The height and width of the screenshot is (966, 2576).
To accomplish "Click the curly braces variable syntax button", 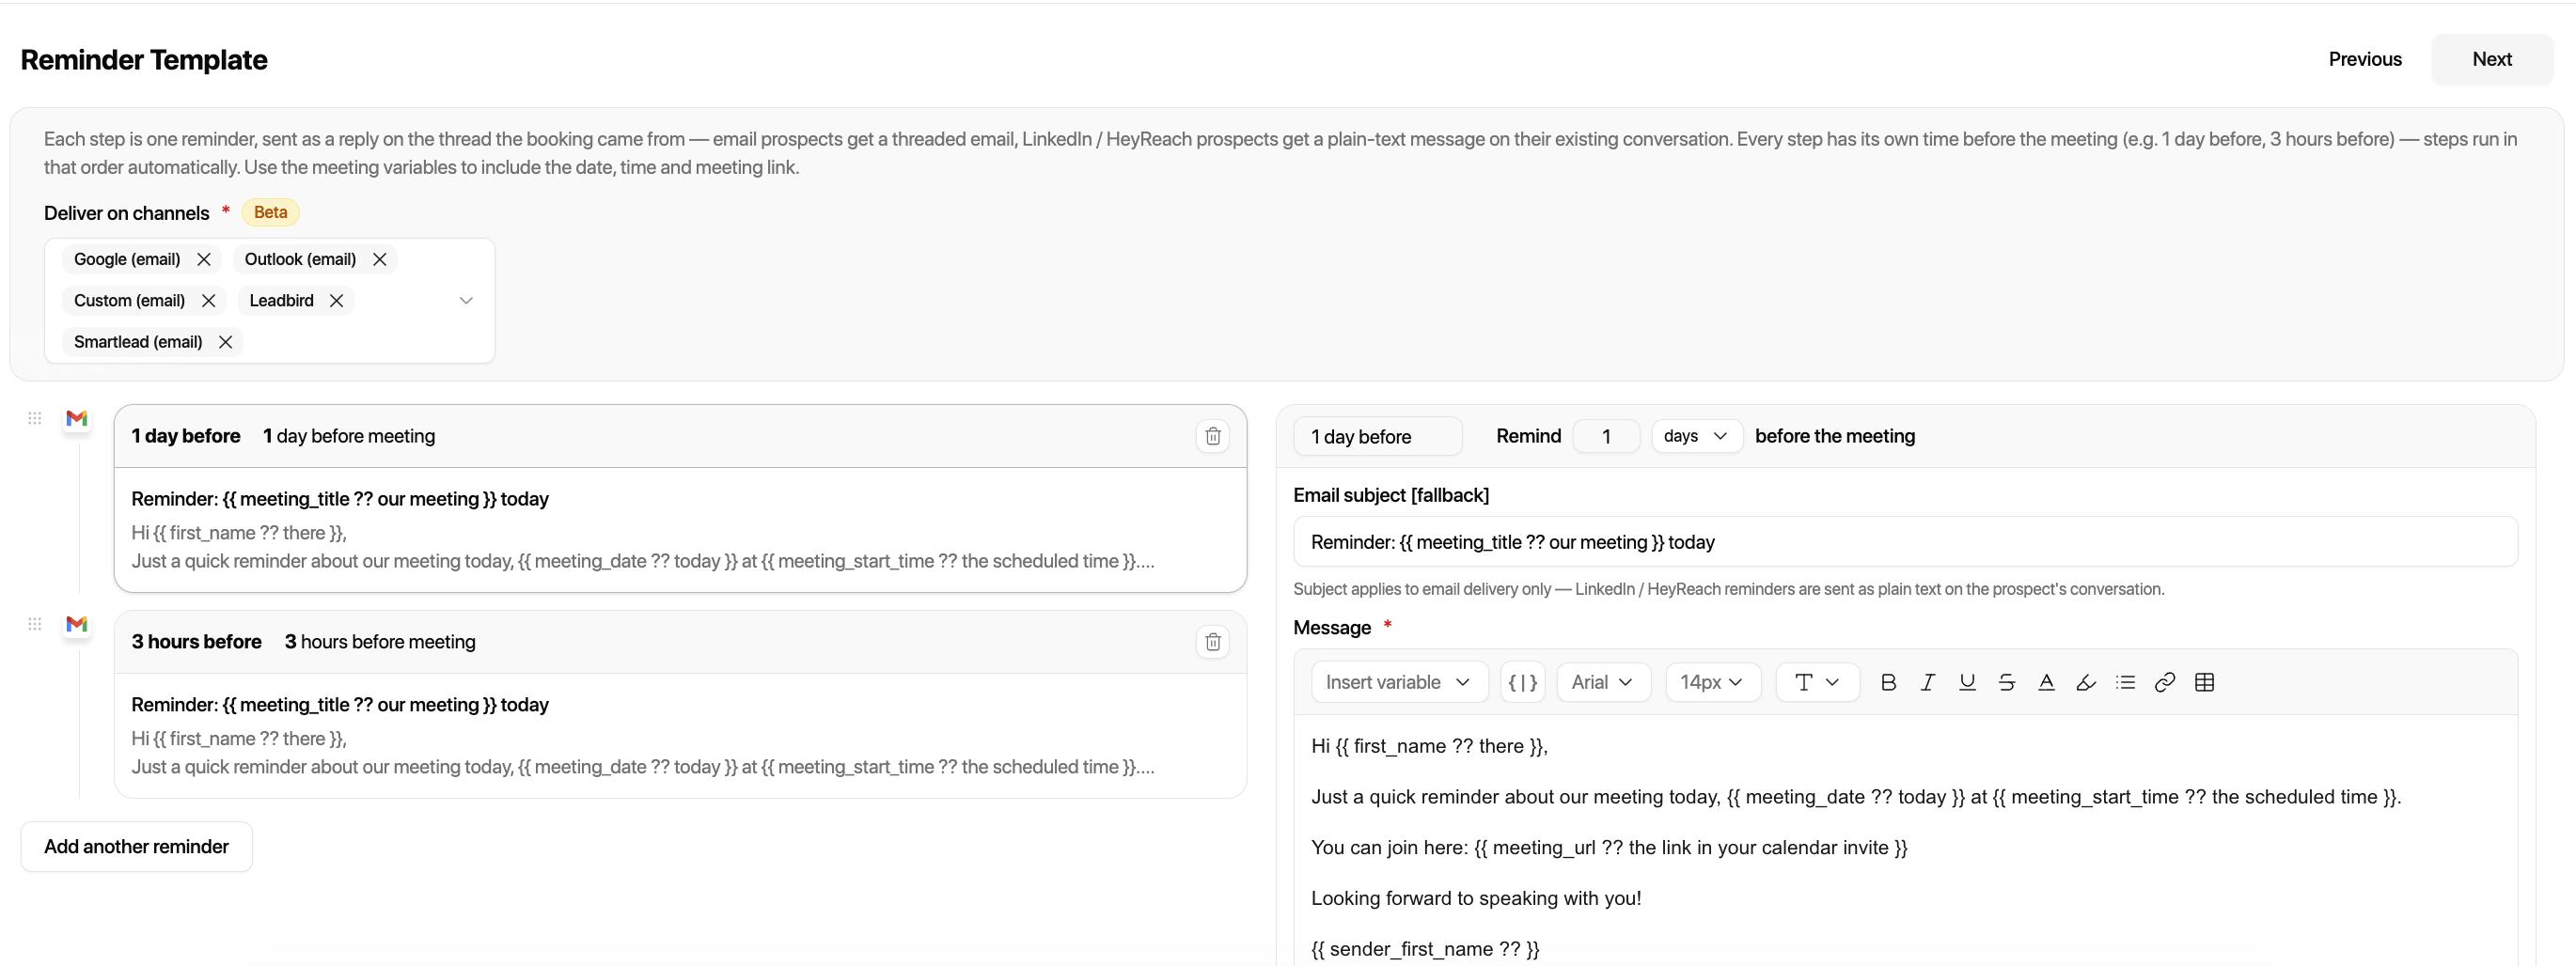I will (x=1522, y=682).
